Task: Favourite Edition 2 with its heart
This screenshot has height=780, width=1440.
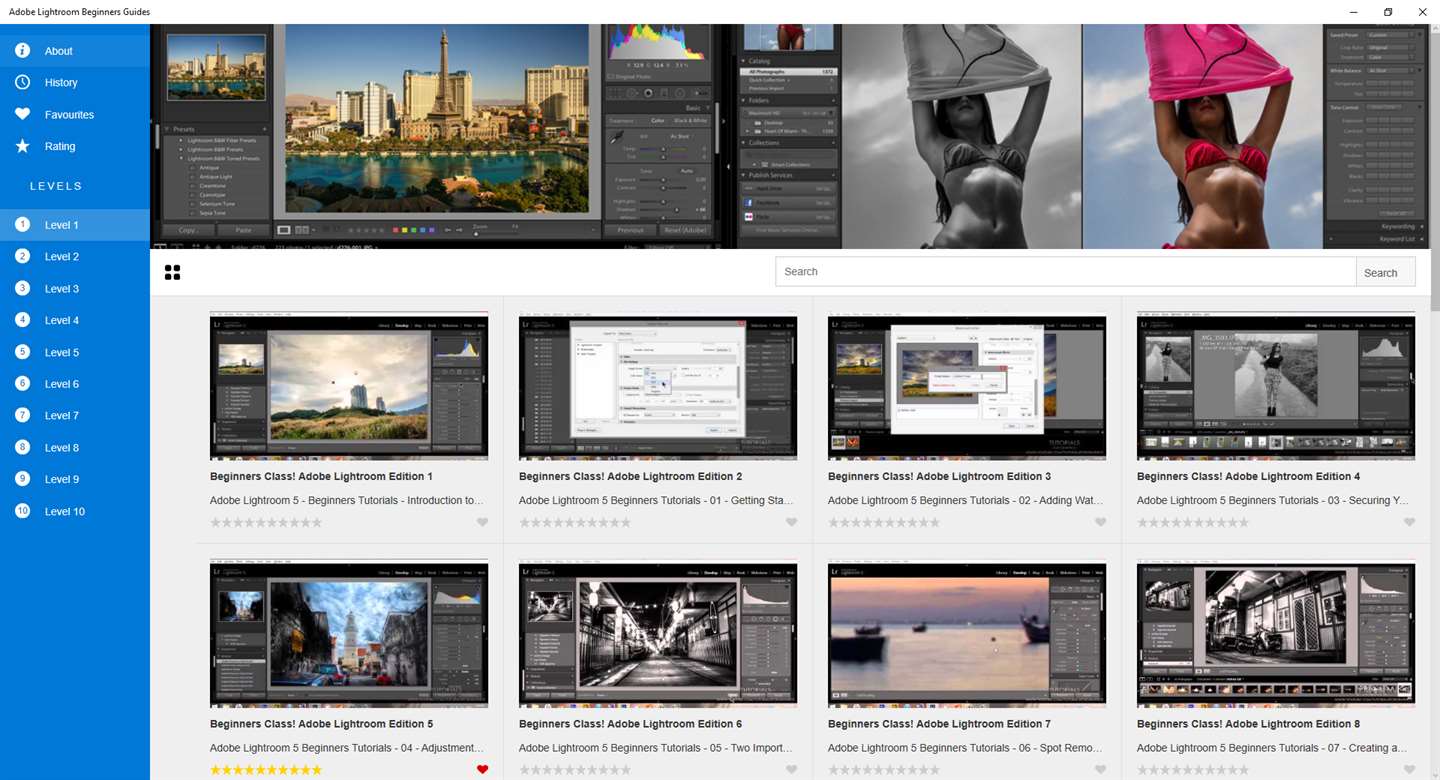Action: pyautogui.click(x=791, y=522)
